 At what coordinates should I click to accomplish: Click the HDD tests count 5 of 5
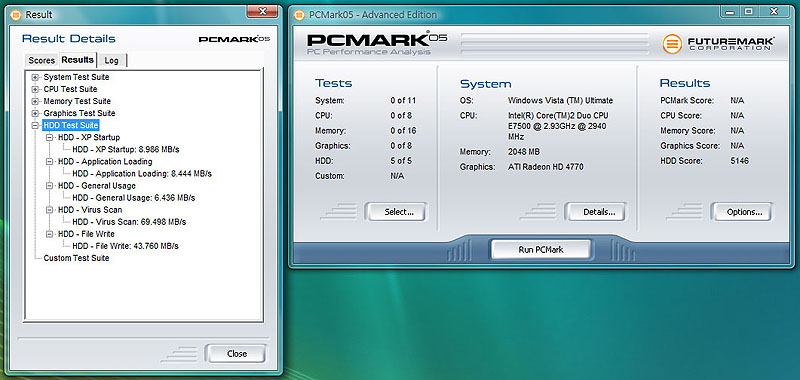pyautogui.click(x=401, y=161)
